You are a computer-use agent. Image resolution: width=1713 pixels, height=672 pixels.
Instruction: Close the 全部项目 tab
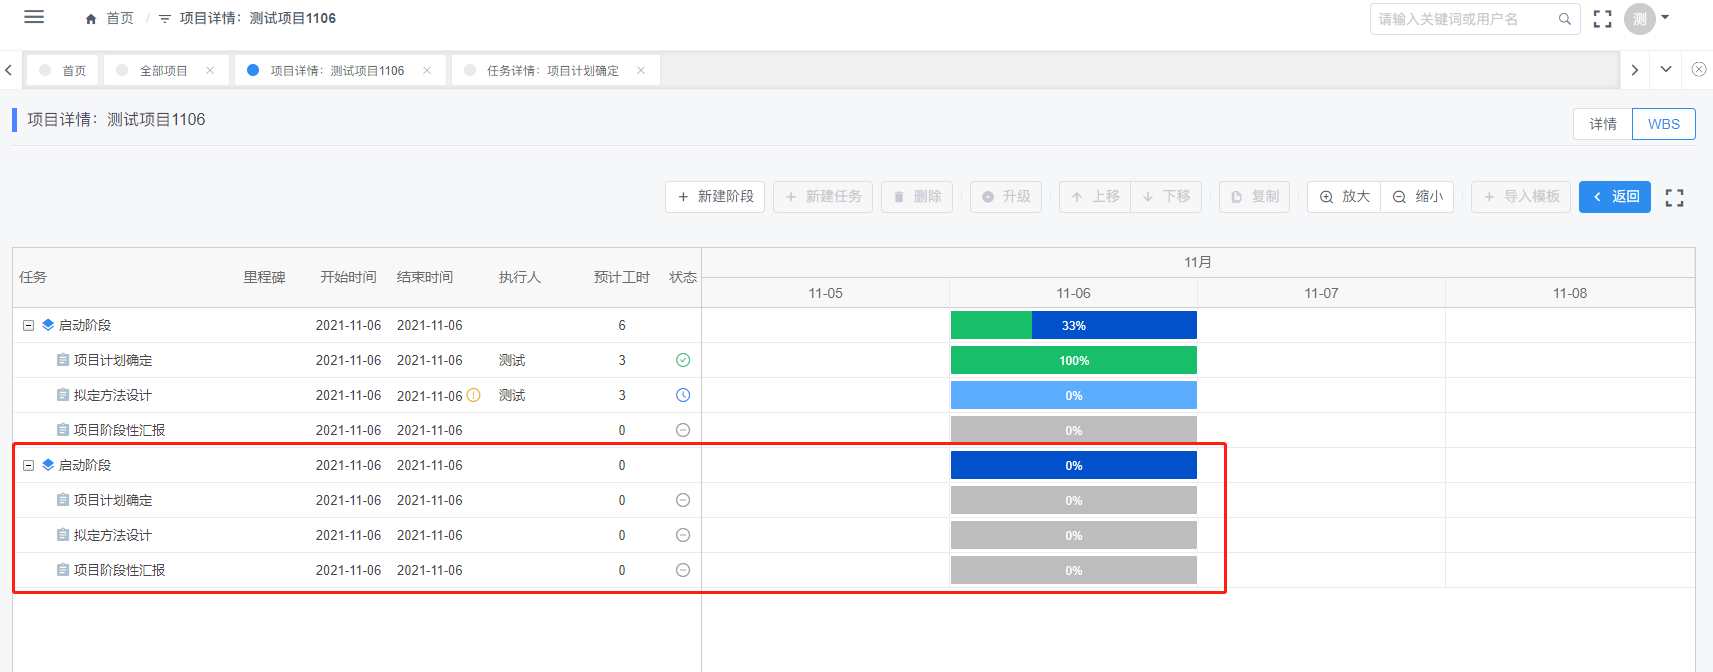click(x=210, y=70)
